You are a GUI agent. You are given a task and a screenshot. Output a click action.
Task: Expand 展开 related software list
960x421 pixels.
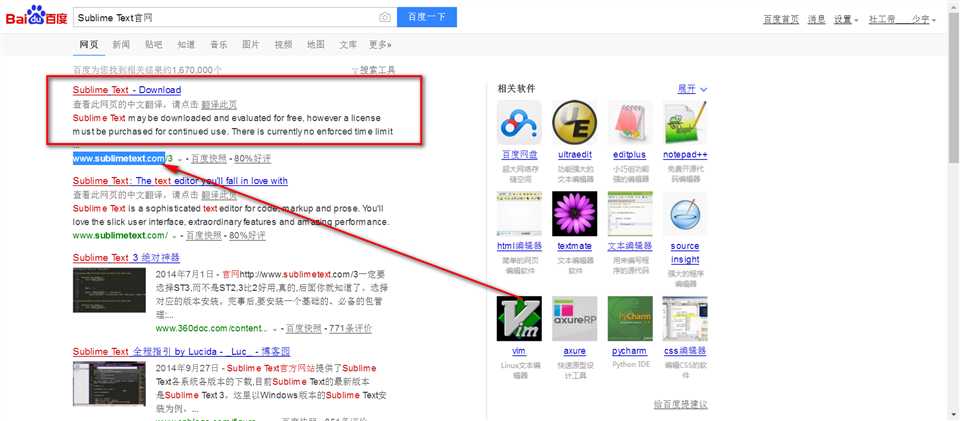(692, 89)
